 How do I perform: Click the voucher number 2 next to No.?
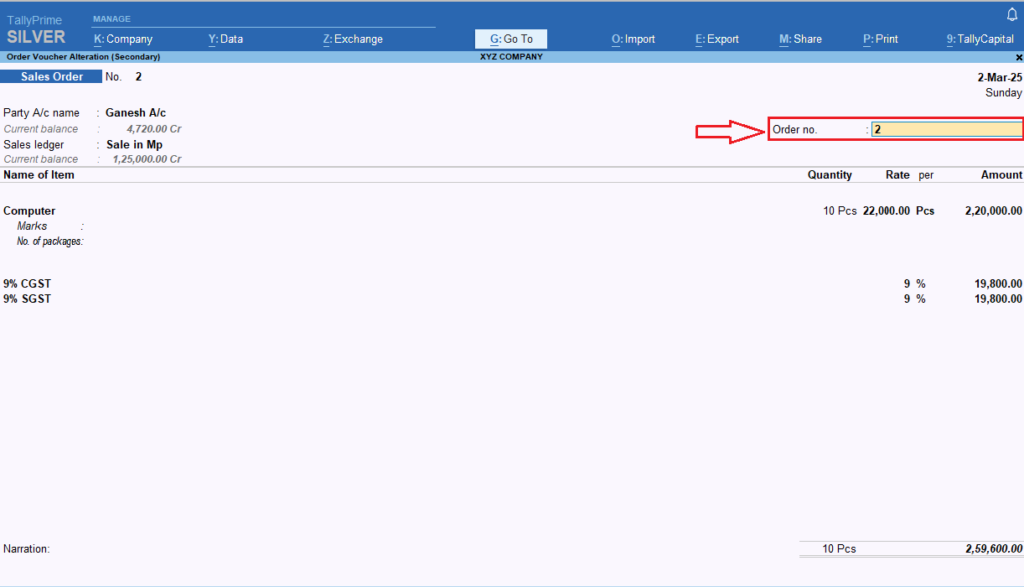pos(138,76)
